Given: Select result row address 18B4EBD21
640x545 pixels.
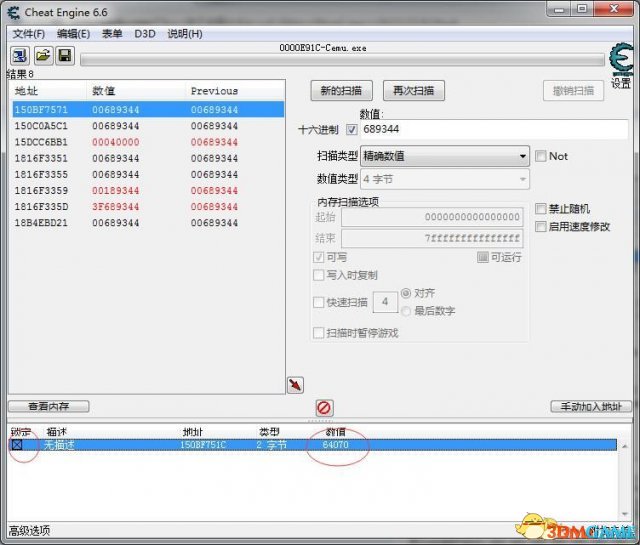Looking at the screenshot, I should coord(148,223).
